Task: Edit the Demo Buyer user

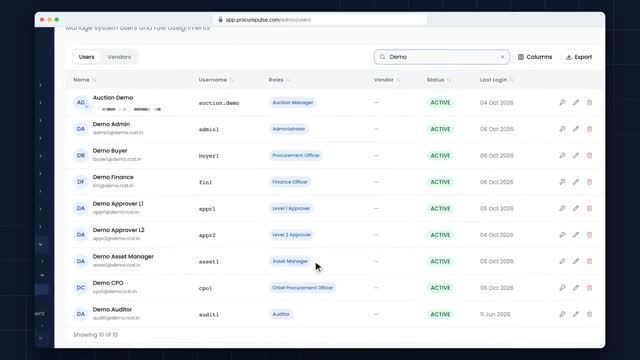Action: click(x=576, y=156)
